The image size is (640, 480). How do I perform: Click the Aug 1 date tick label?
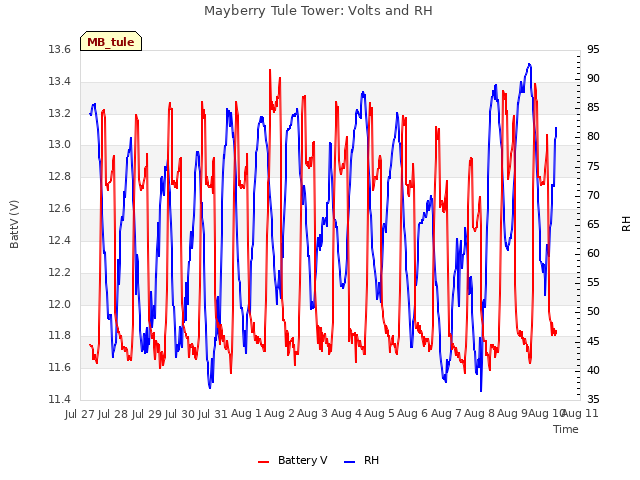[246, 413]
